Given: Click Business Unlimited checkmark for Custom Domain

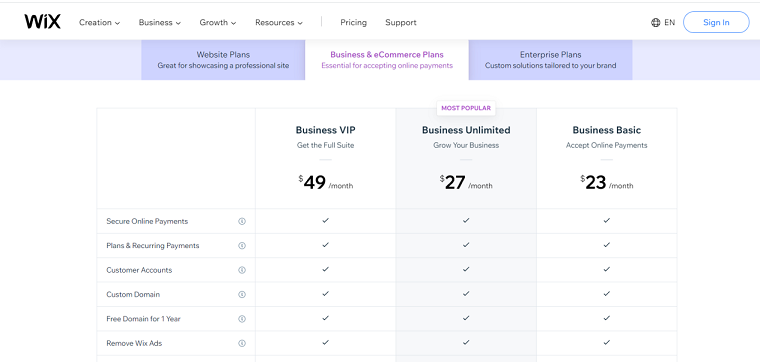Looking at the screenshot, I should pyautogui.click(x=466, y=294).
